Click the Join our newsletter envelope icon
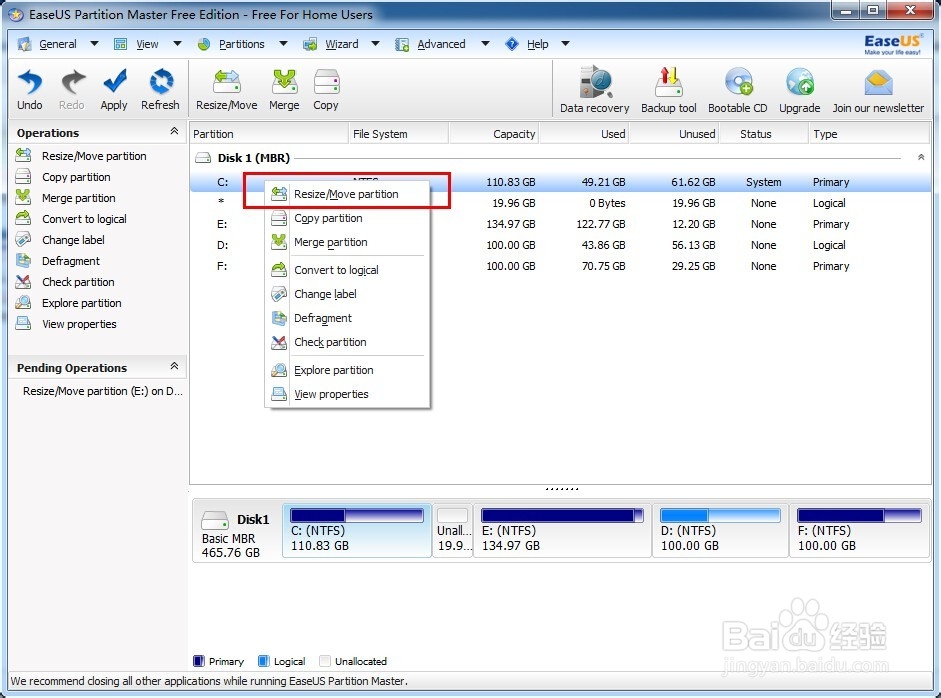 (x=879, y=83)
